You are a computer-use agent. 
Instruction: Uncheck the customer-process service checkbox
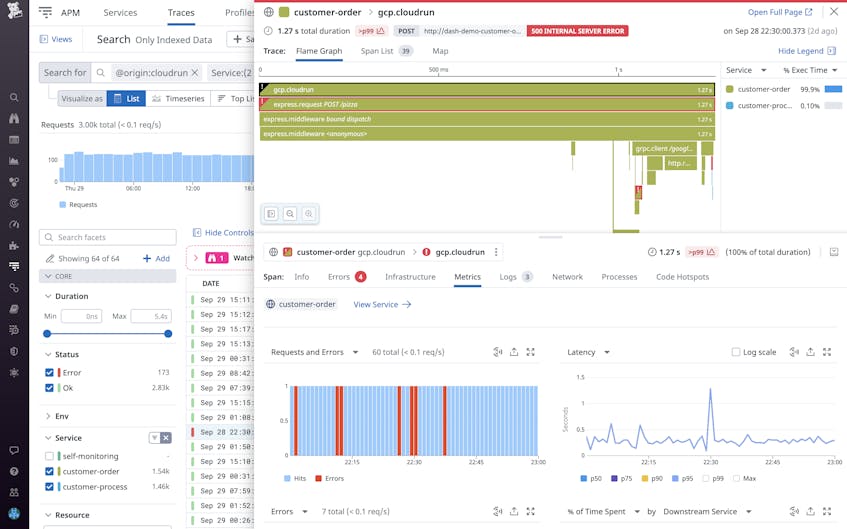49,486
